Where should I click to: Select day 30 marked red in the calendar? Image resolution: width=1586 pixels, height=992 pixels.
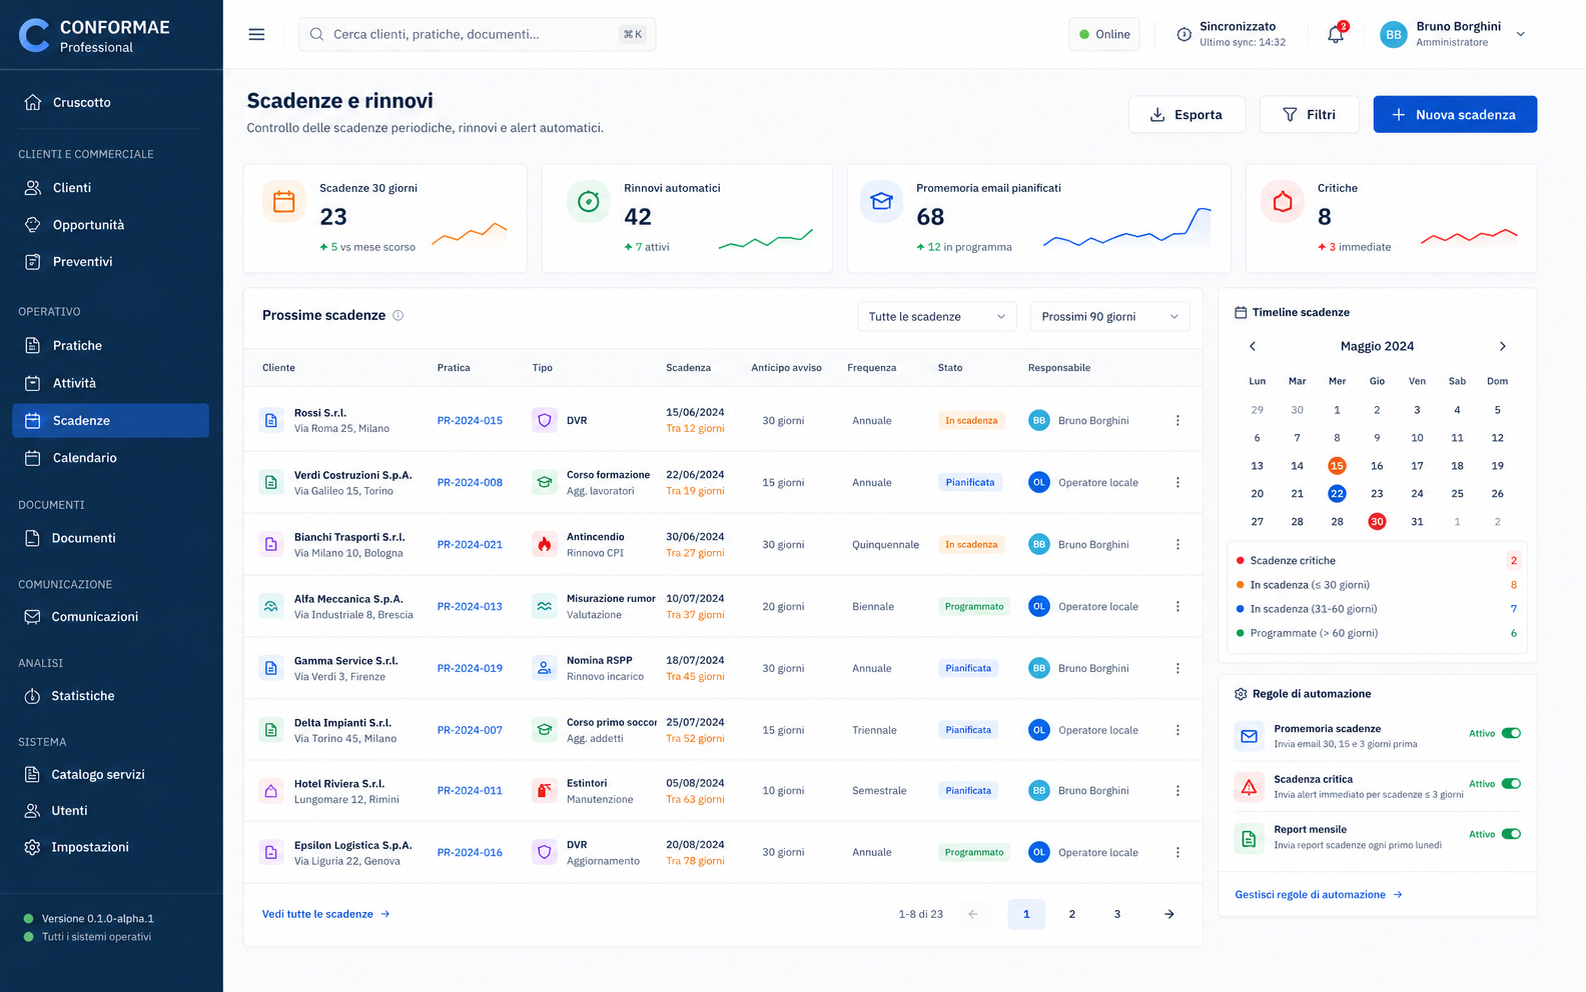pos(1377,522)
